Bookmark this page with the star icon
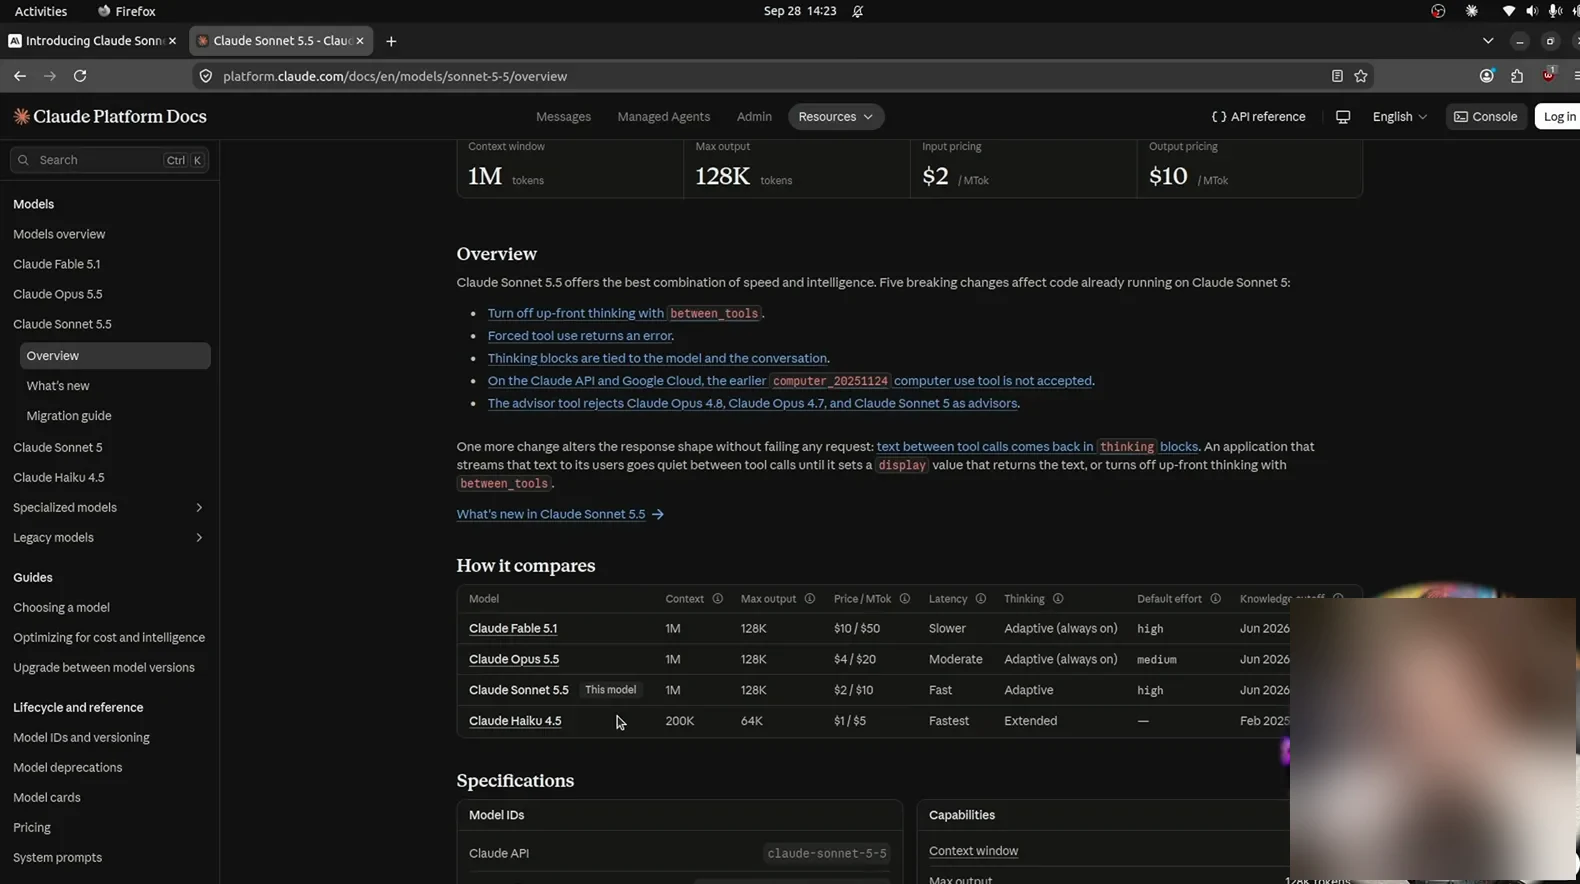This screenshot has width=1580, height=884. pos(1361,76)
